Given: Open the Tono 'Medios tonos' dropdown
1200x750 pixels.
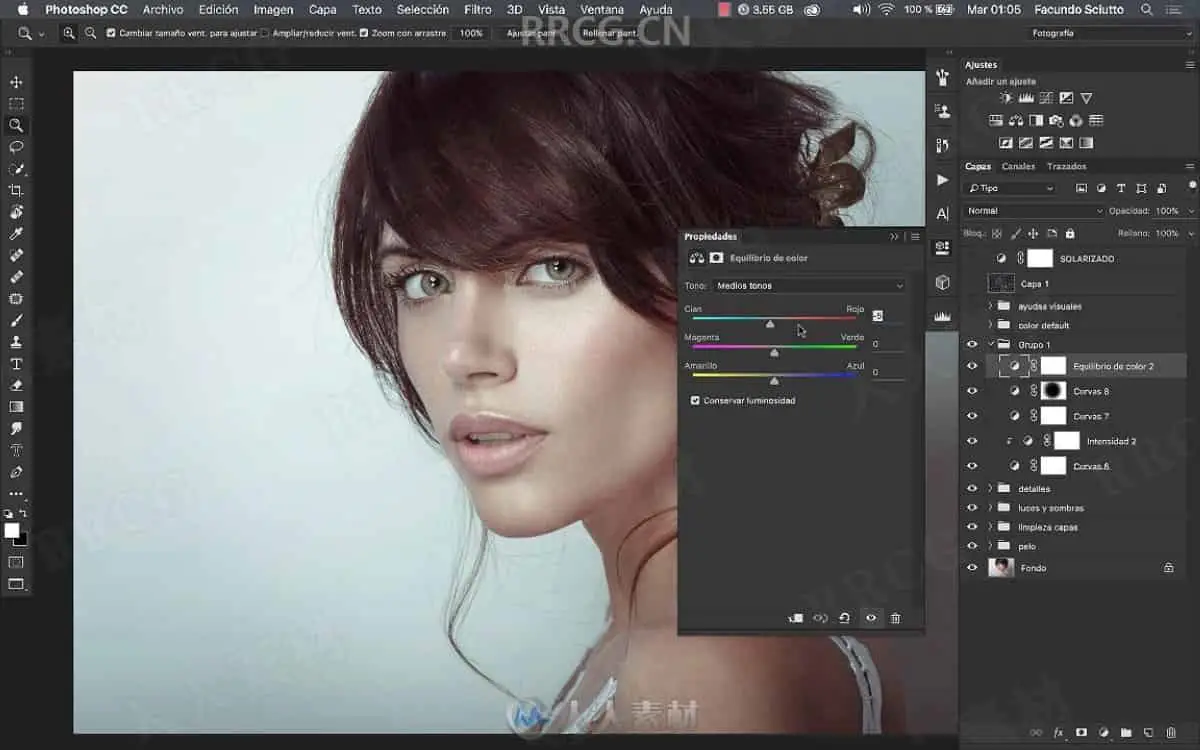Looking at the screenshot, I should tap(809, 286).
